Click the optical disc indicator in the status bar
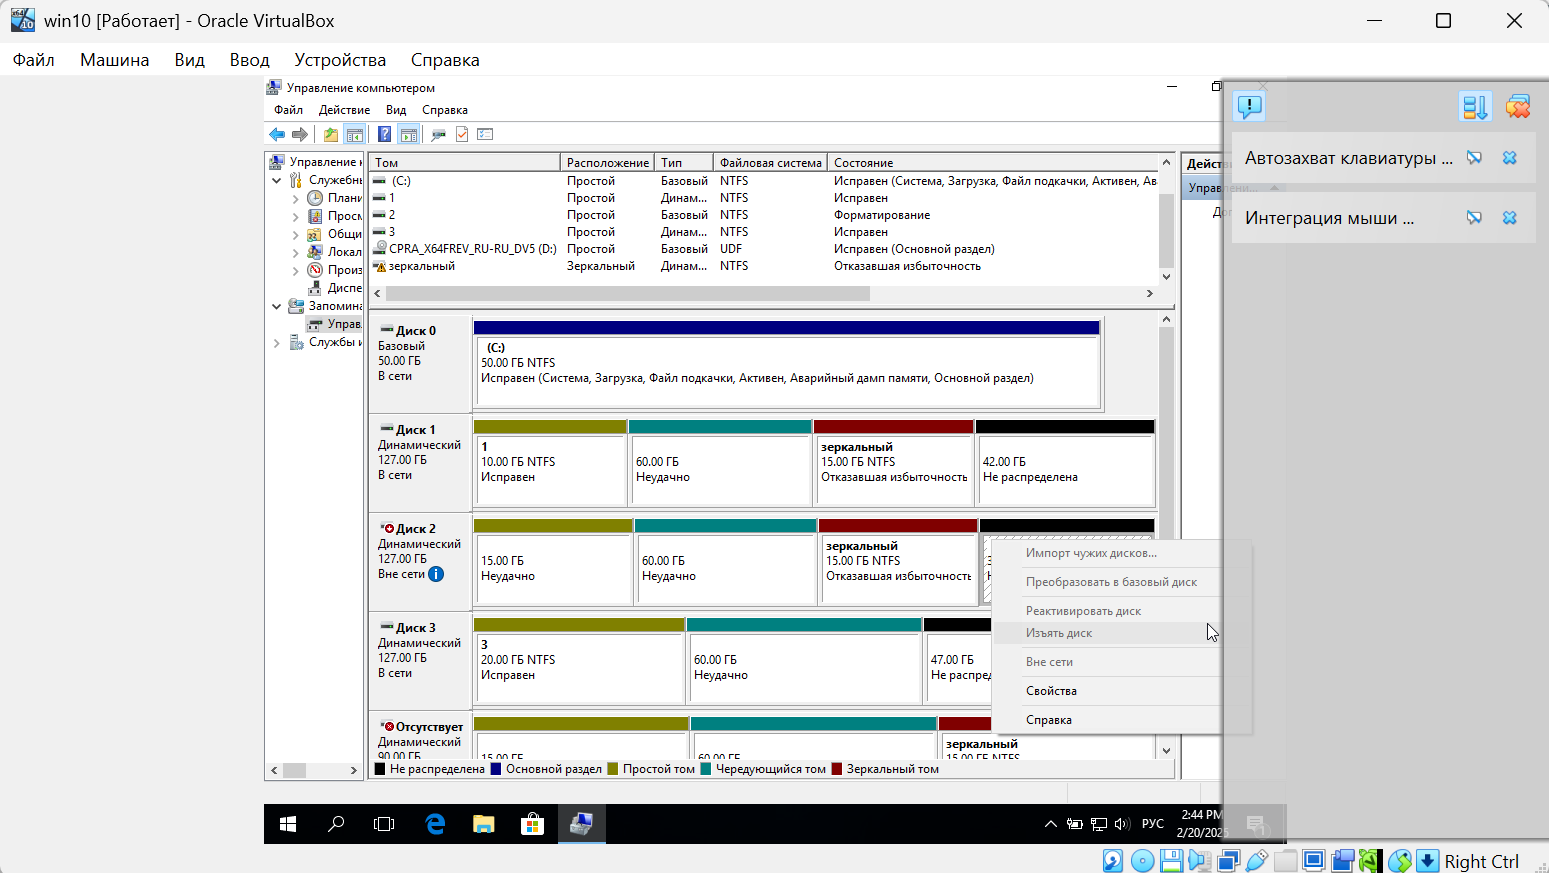 [x=1142, y=860]
